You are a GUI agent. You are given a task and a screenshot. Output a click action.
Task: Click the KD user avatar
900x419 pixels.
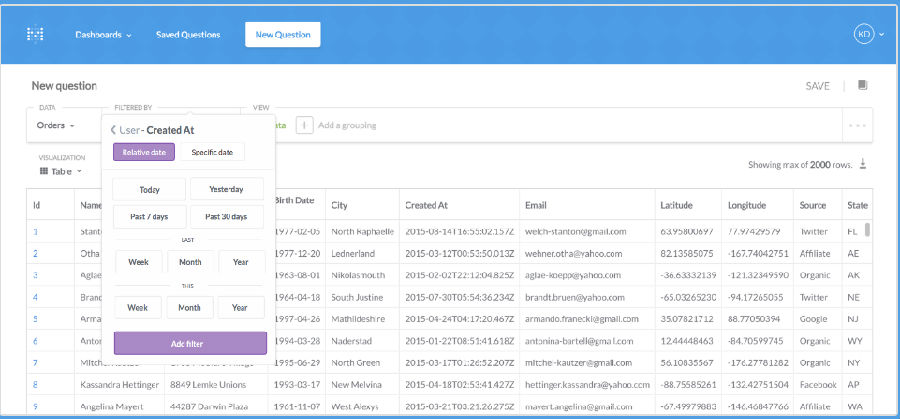tap(863, 34)
